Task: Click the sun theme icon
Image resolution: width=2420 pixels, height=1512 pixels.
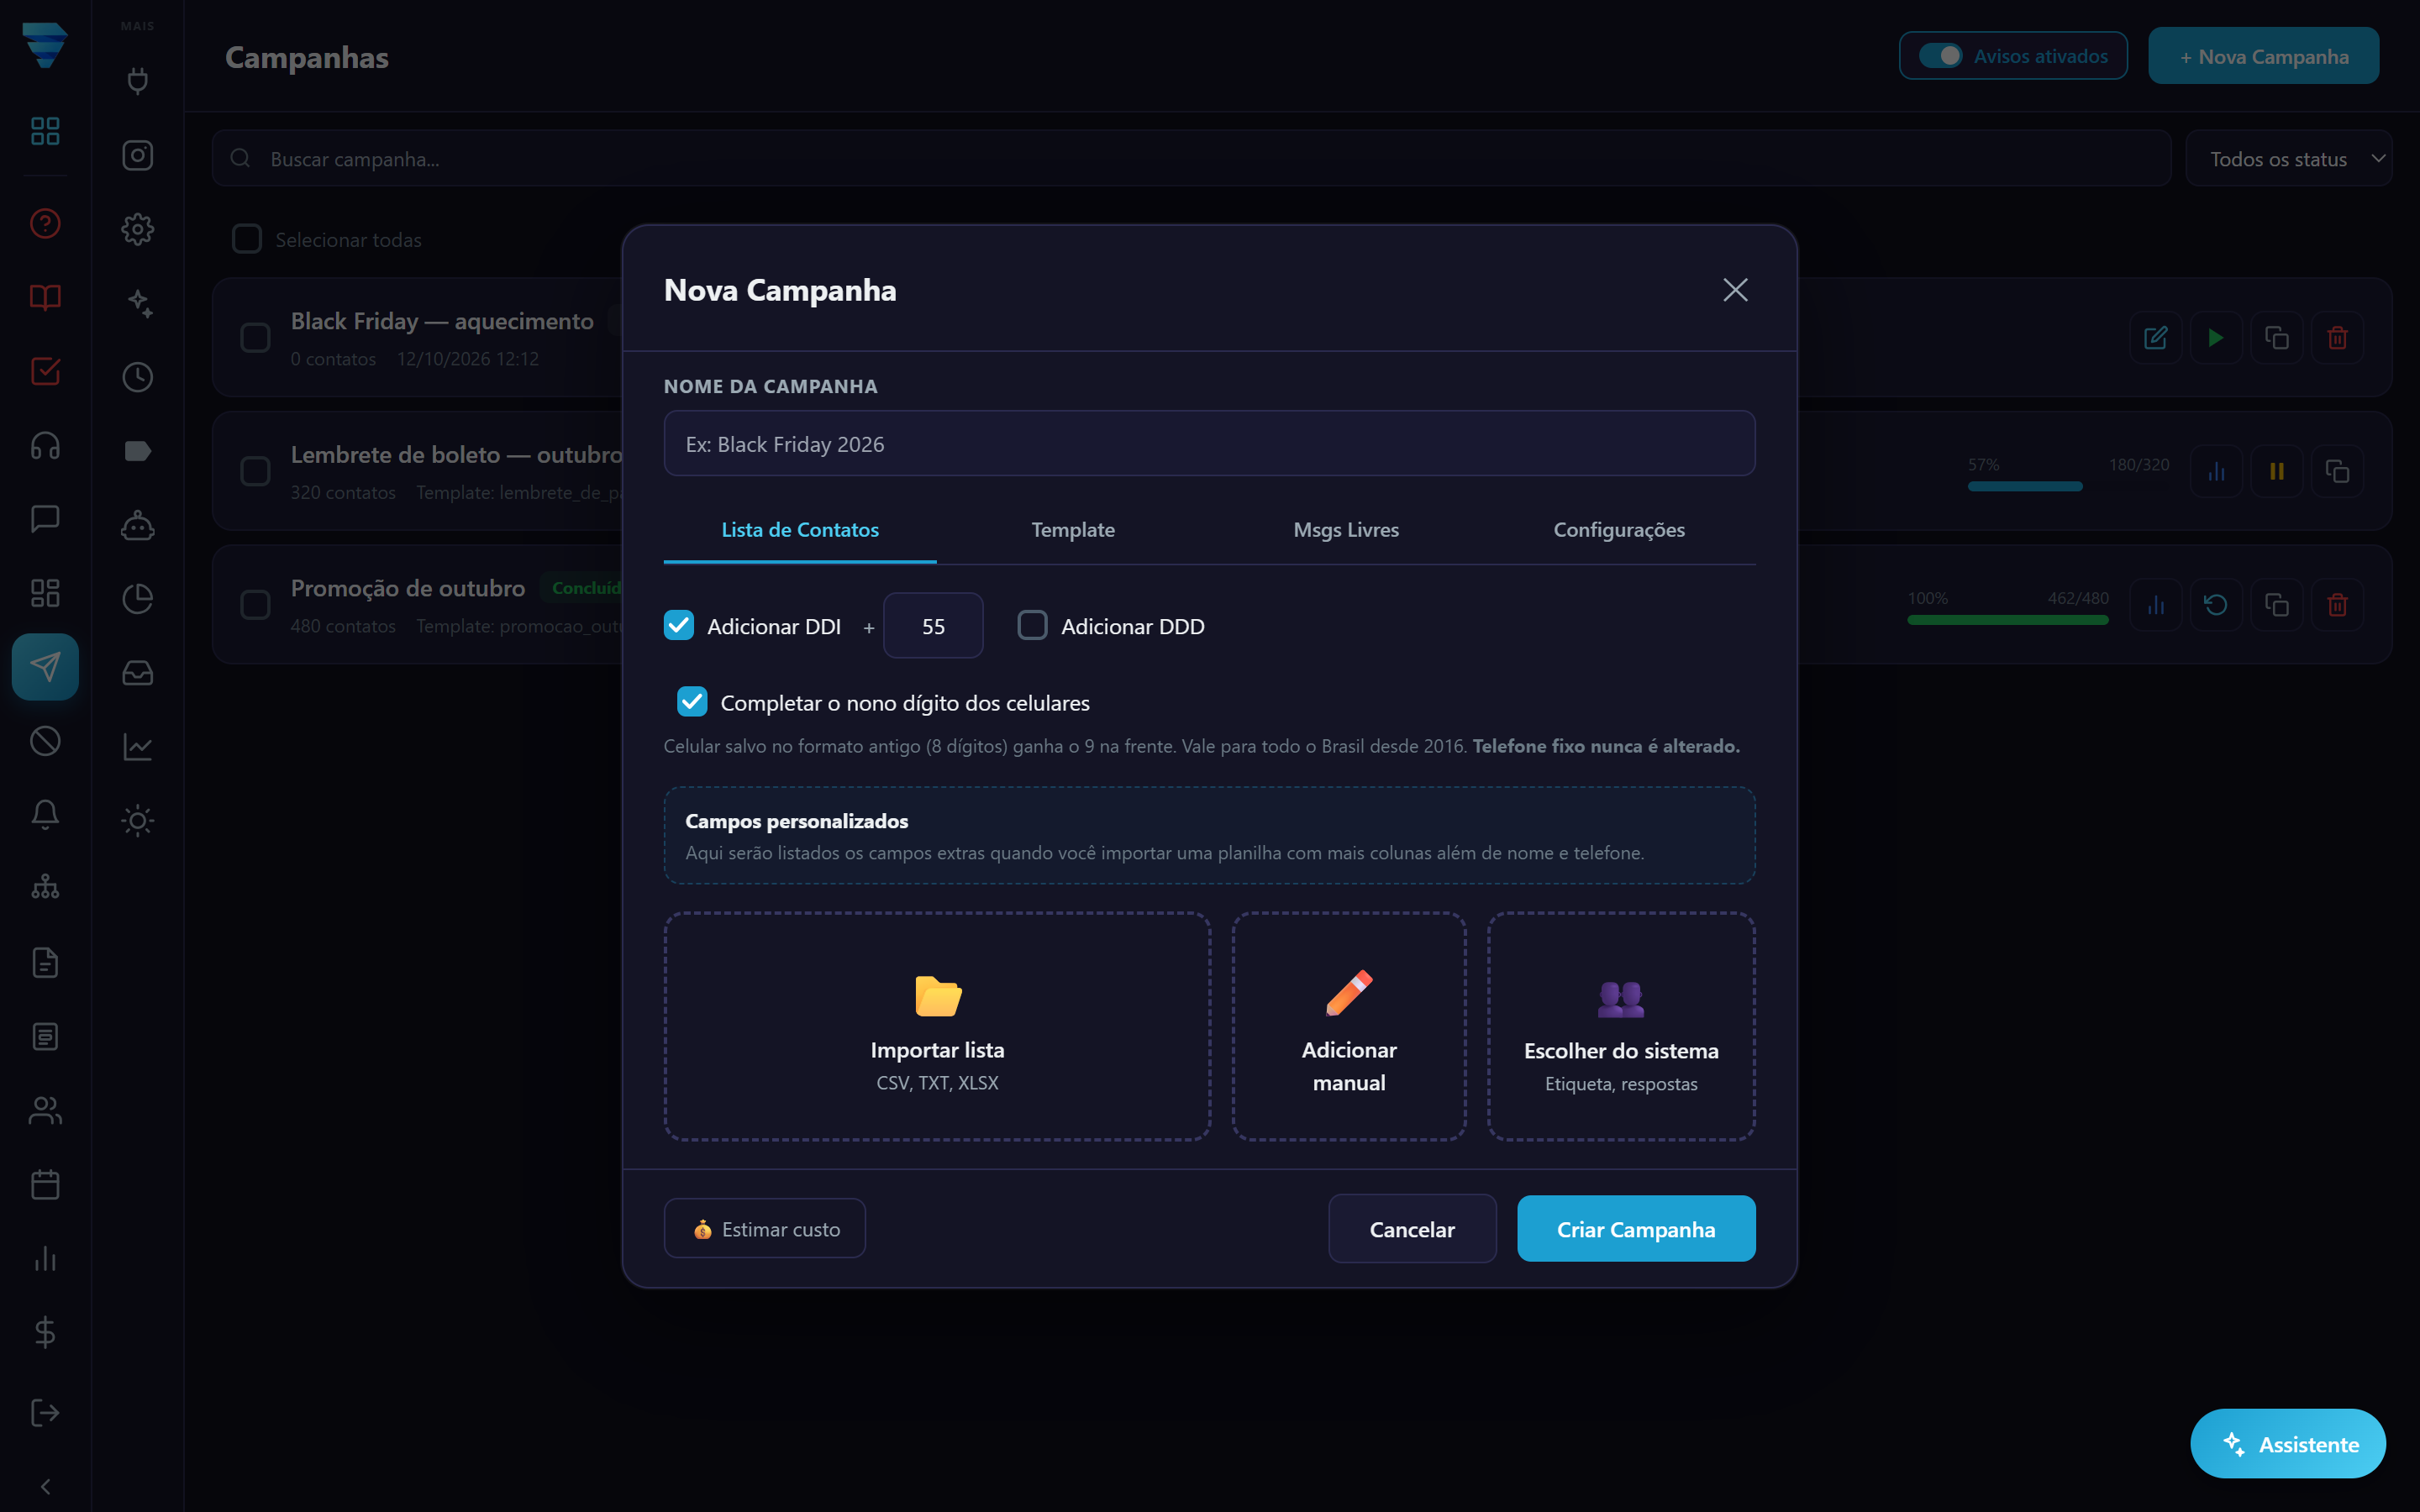Action: (x=137, y=821)
